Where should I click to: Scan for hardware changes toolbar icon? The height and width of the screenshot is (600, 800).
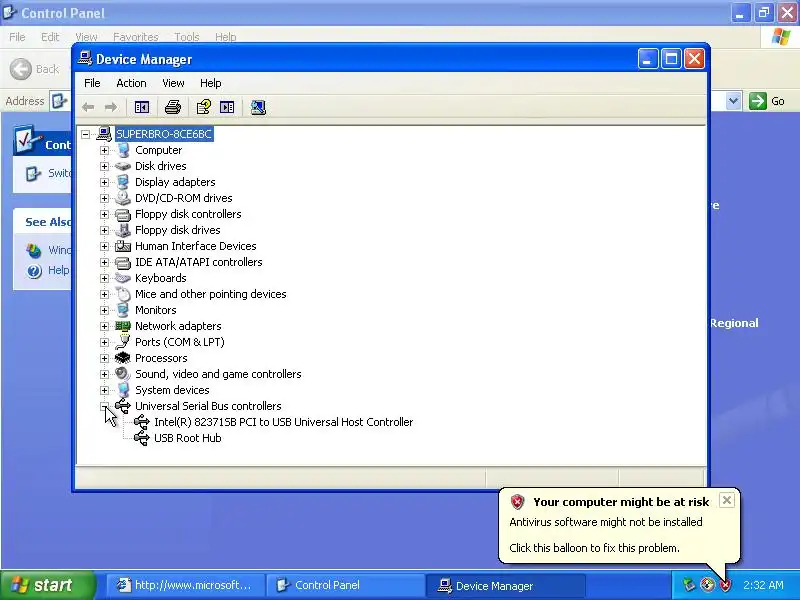click(x=258, y=107)
